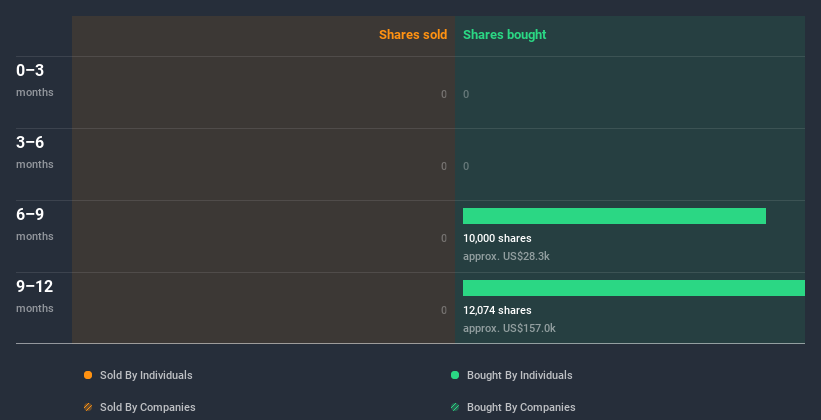Click the 9–12 months green bar

pyautogui.click(x=633, y=288)
